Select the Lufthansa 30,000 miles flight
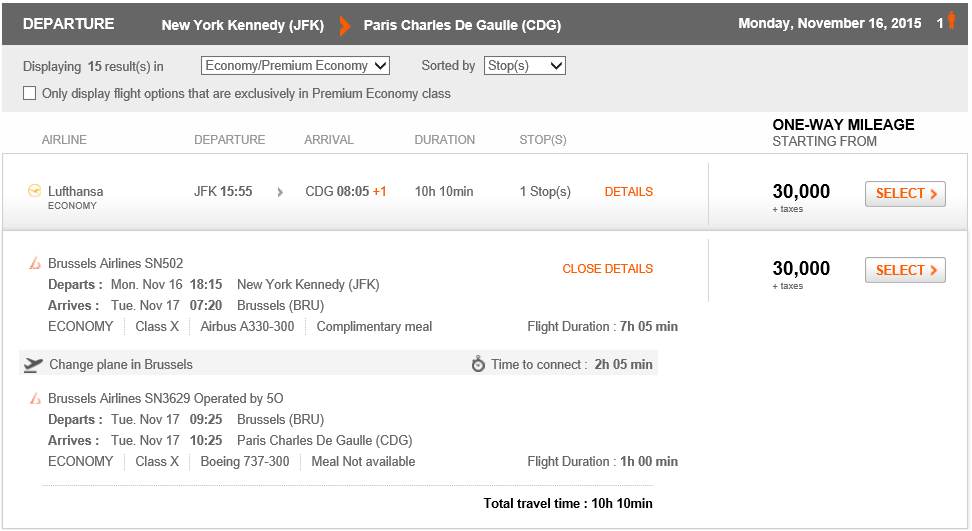The image size is (972, 531). (905, 194)
